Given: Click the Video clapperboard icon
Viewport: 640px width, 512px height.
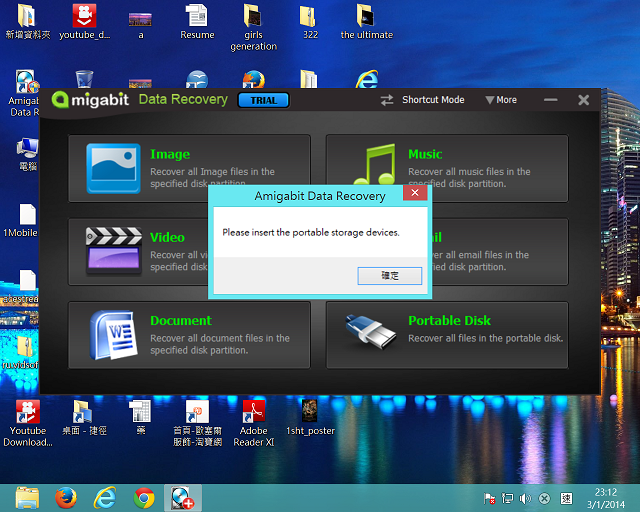Looking at the screenshot, I should (114, 252).
